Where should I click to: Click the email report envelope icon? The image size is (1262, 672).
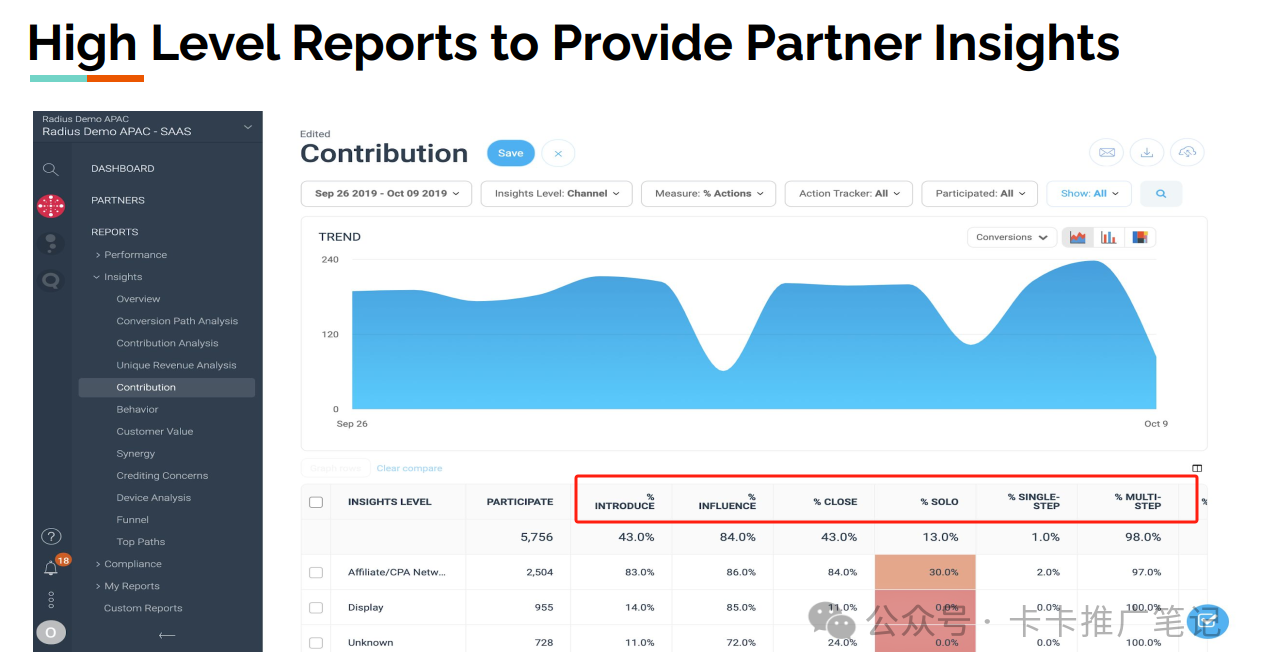click(1107, 153)
